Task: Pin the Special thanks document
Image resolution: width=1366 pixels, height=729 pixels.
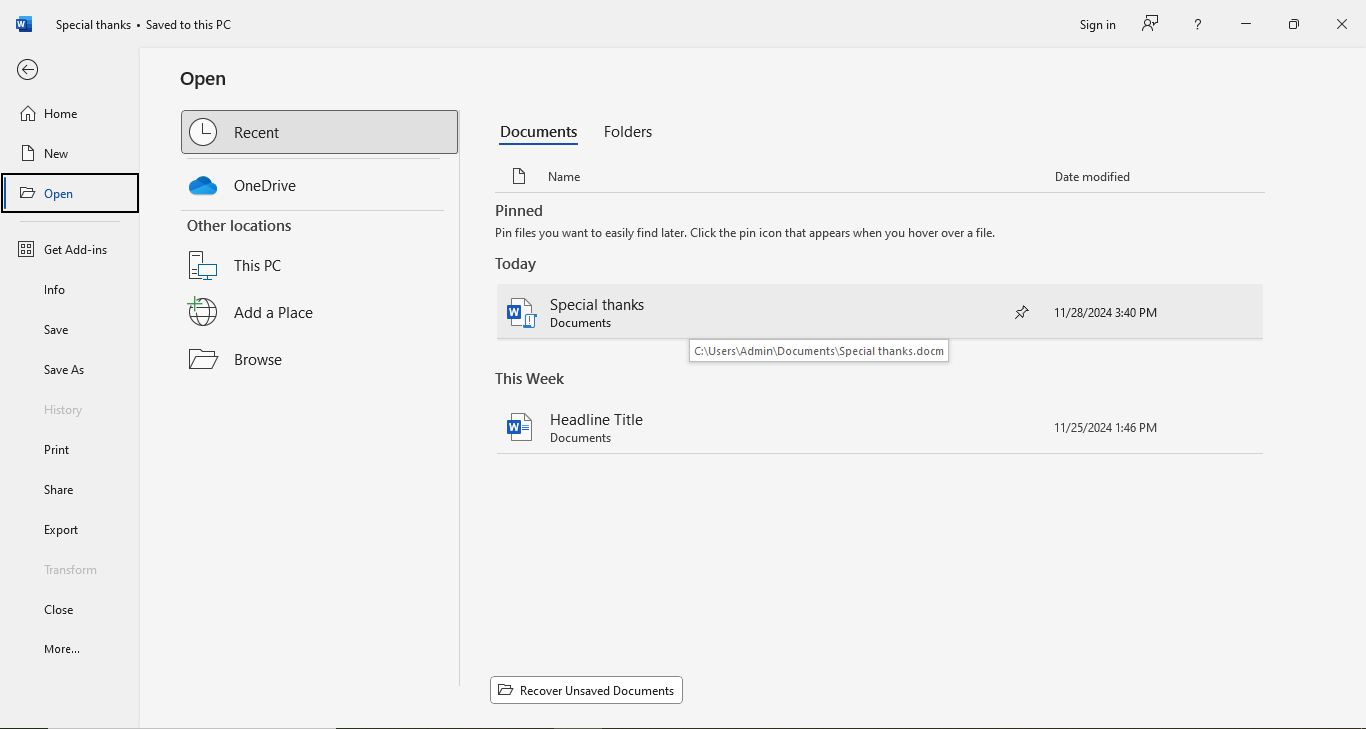Action: pos(1021,313)
